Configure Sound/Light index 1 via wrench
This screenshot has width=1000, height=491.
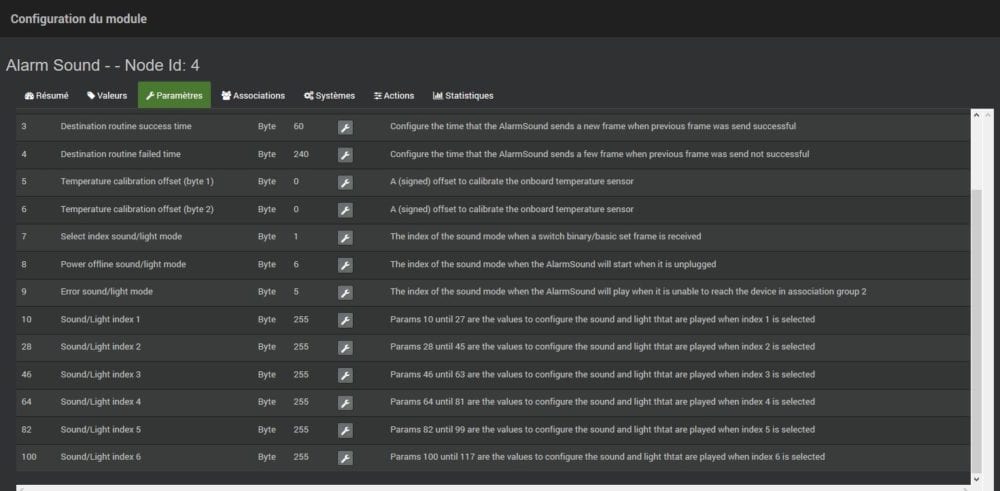345,320
